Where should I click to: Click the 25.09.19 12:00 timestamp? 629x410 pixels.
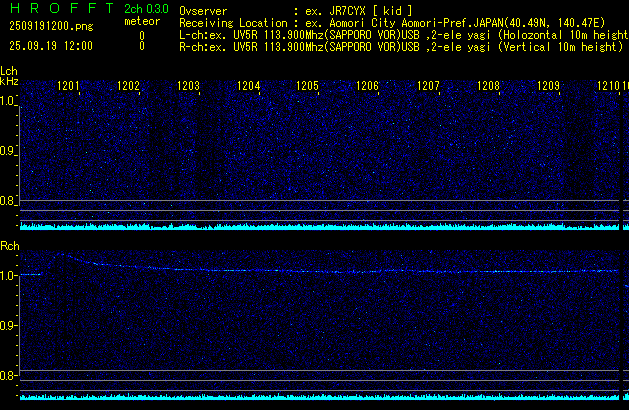(x=50, y=46)
